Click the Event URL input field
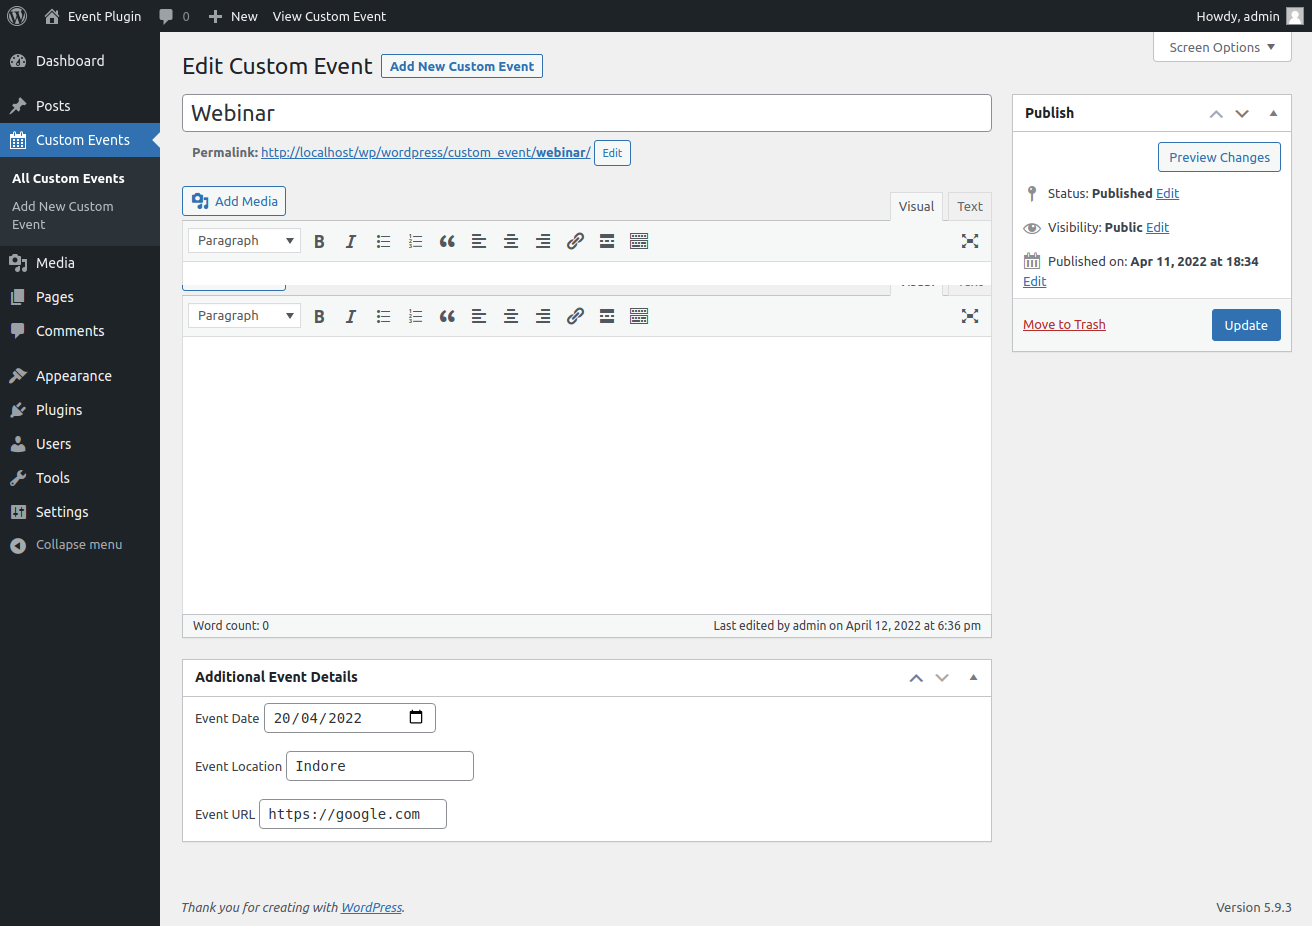Image resolution: width=1312 pixels, height=927 pixels. pyautogui.click(x=353, y=814)
